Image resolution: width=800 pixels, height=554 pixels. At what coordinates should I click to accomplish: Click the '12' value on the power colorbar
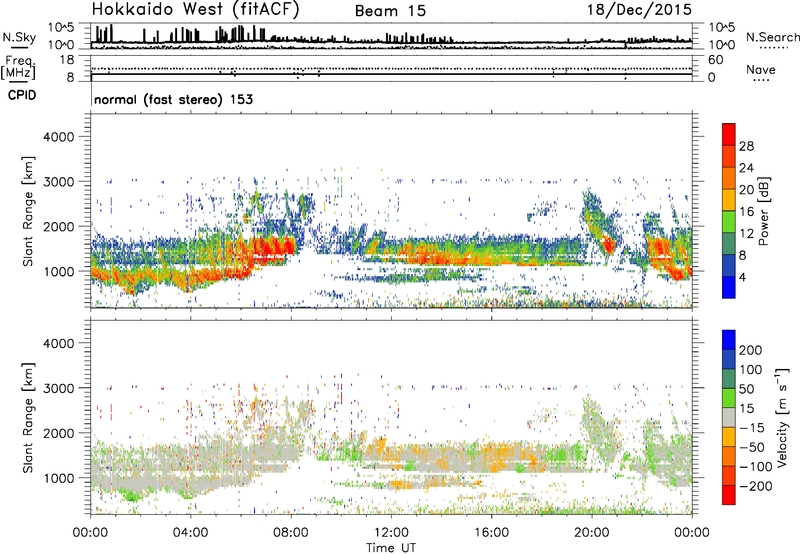point(746,234)
